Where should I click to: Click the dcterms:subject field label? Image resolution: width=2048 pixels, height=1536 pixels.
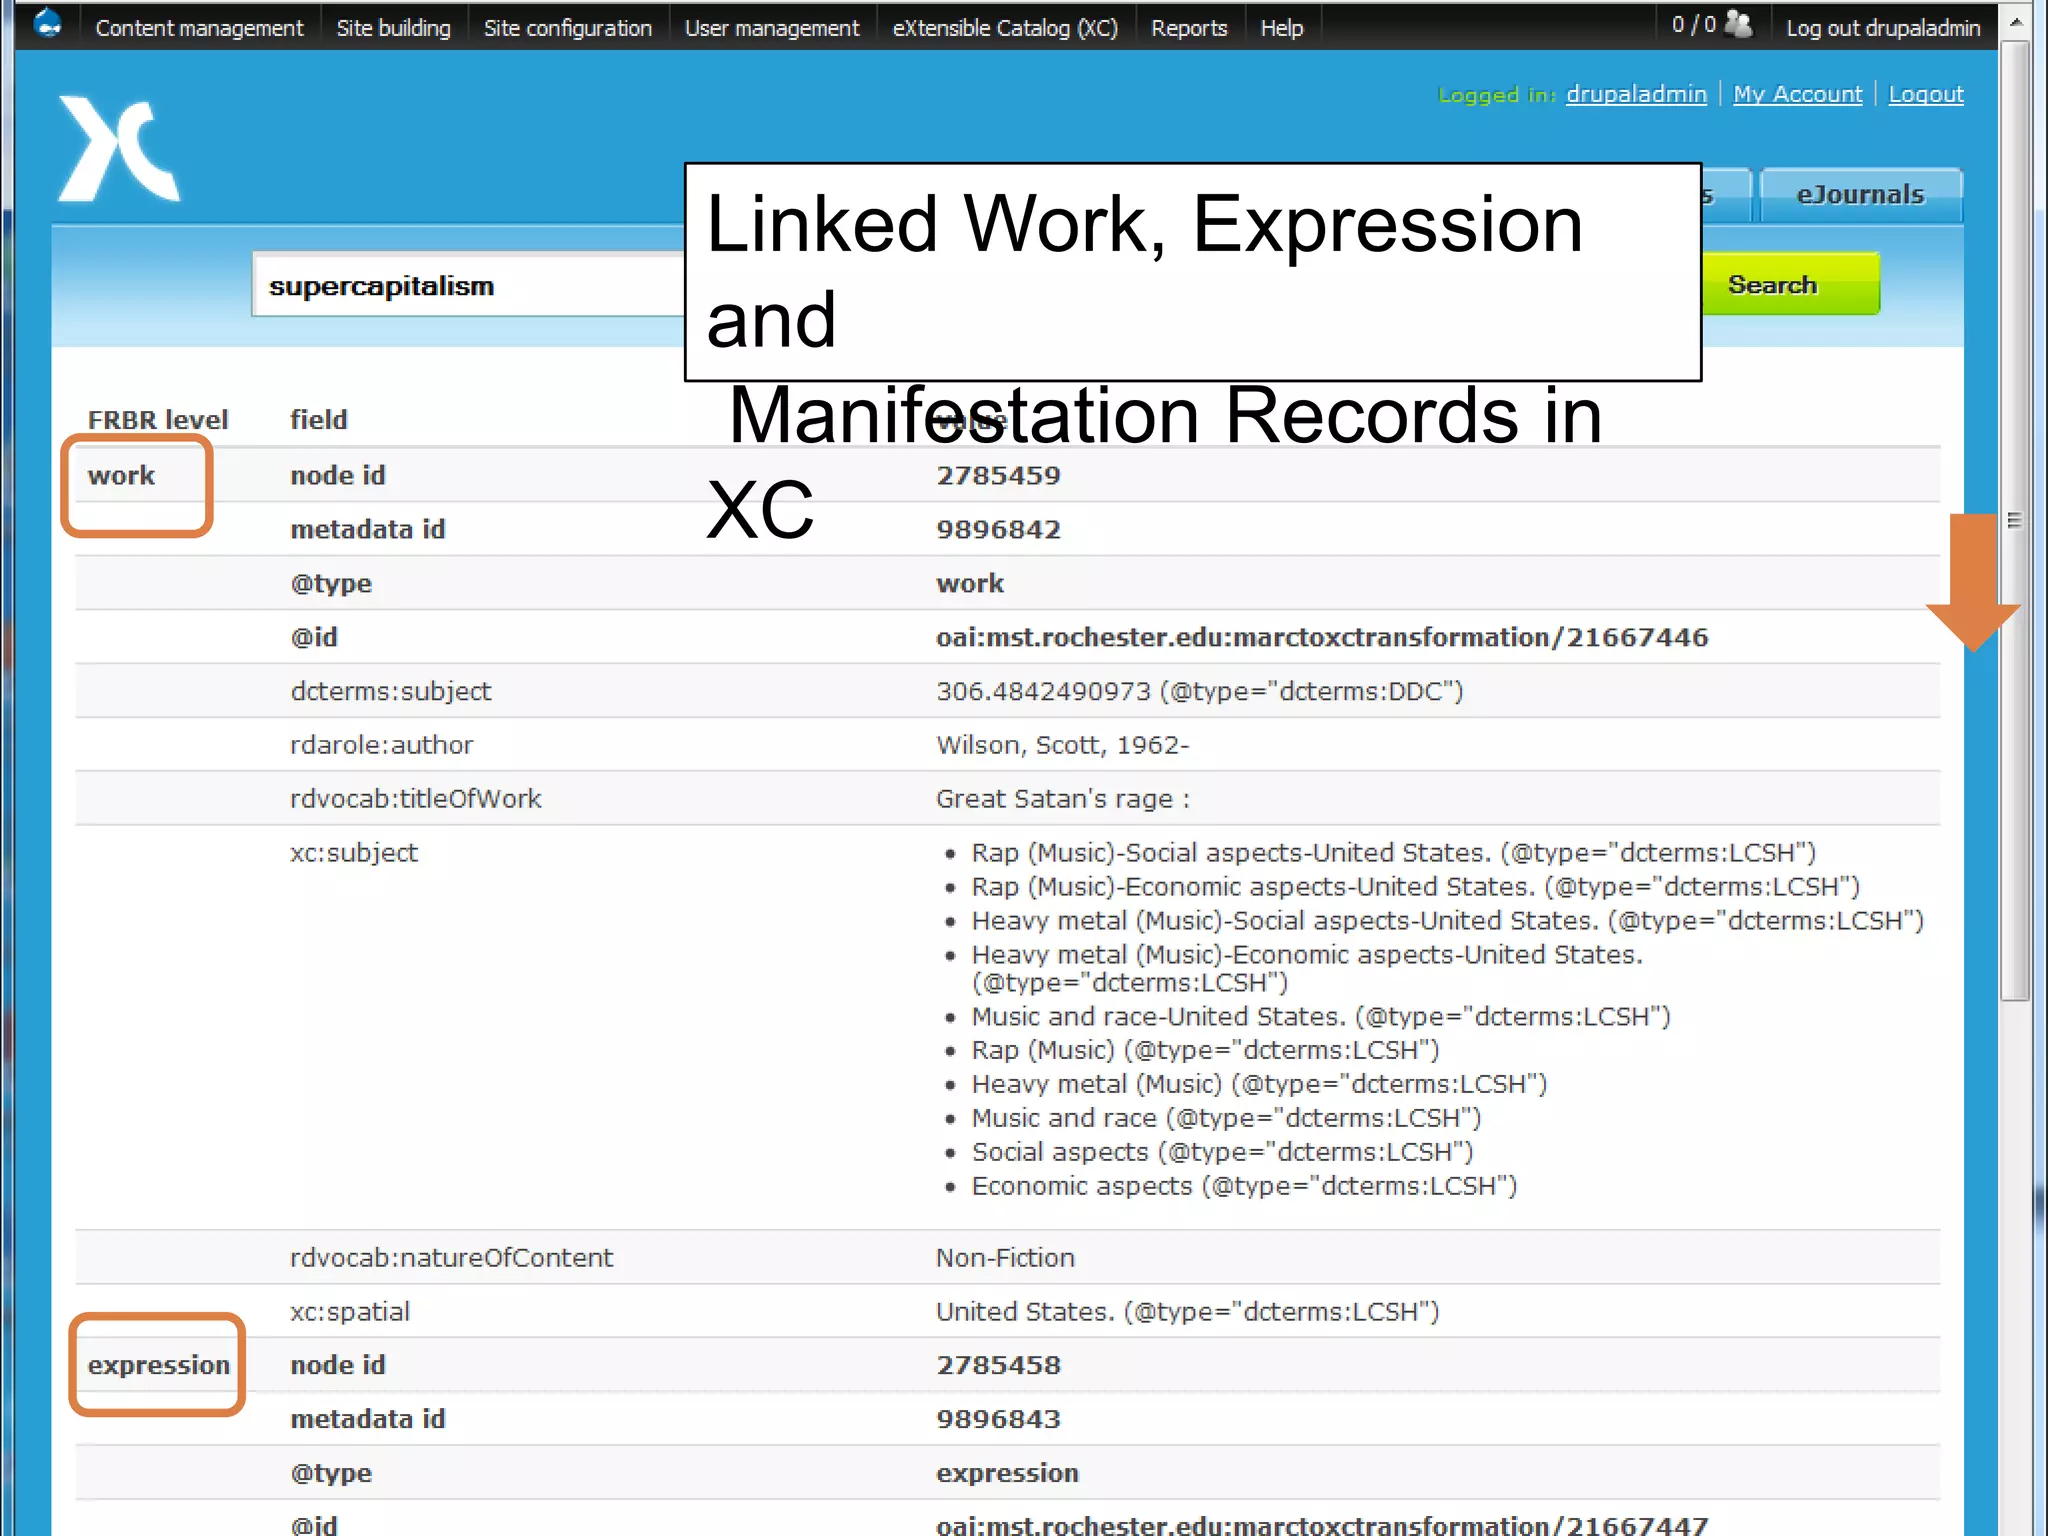click(x=390, y=692)
